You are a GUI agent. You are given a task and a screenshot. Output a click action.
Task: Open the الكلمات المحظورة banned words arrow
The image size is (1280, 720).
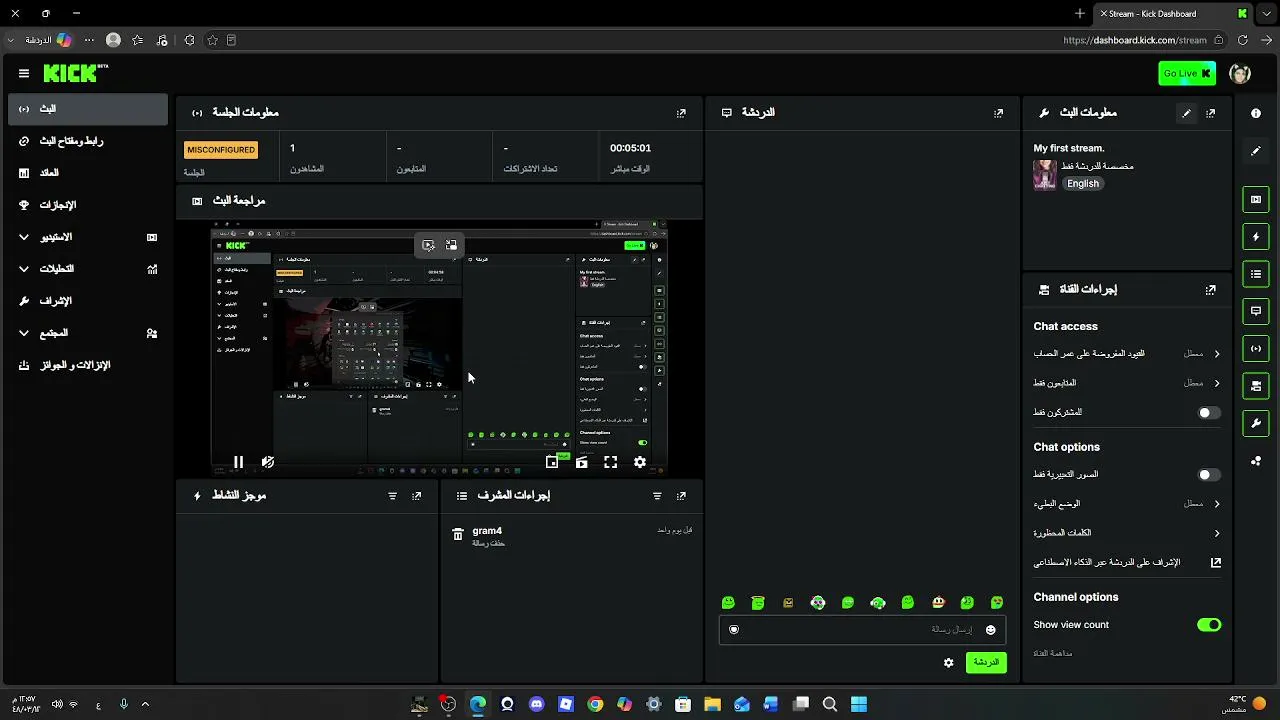pyautogui.click(x=1216, y=533)
